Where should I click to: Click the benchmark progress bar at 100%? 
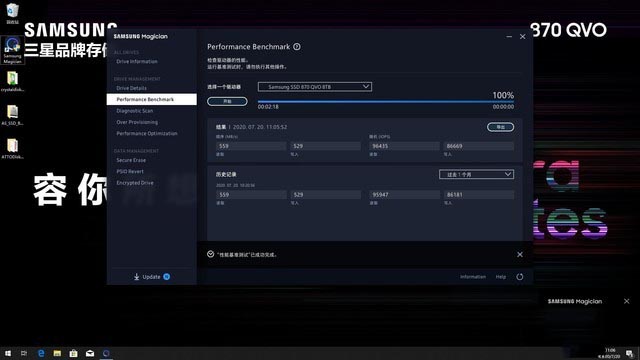(386, 102)
